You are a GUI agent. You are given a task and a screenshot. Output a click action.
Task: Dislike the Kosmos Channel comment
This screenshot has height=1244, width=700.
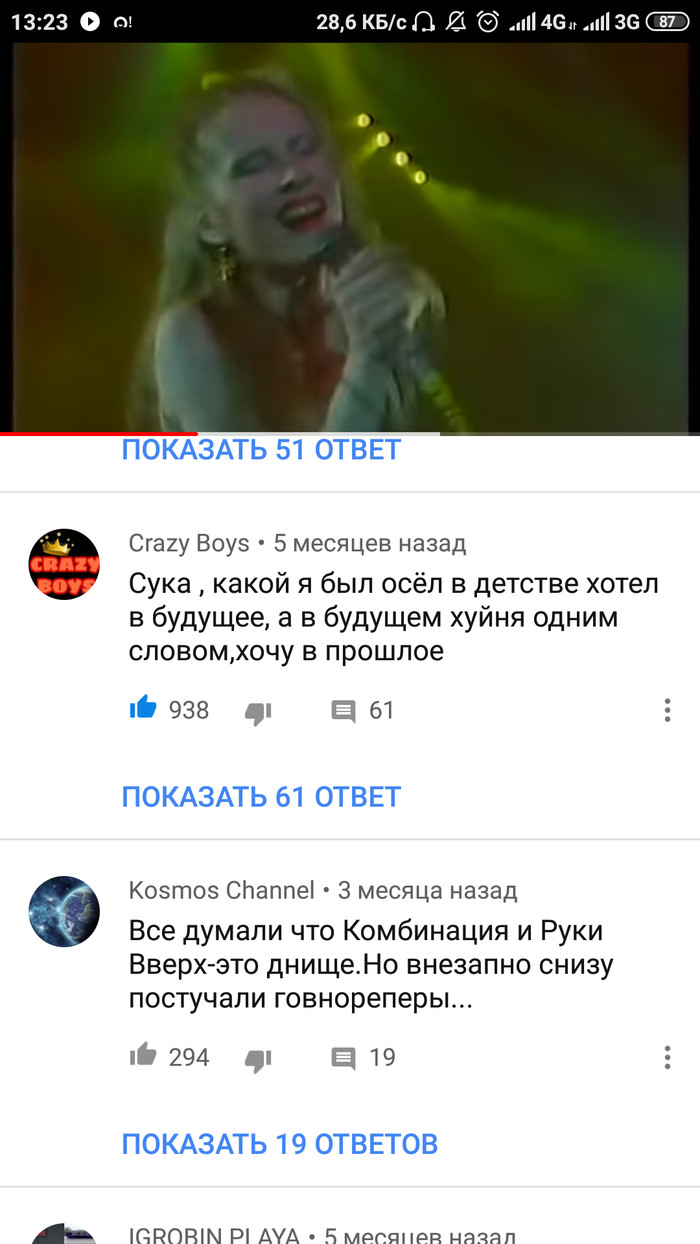pos(258,1059)
